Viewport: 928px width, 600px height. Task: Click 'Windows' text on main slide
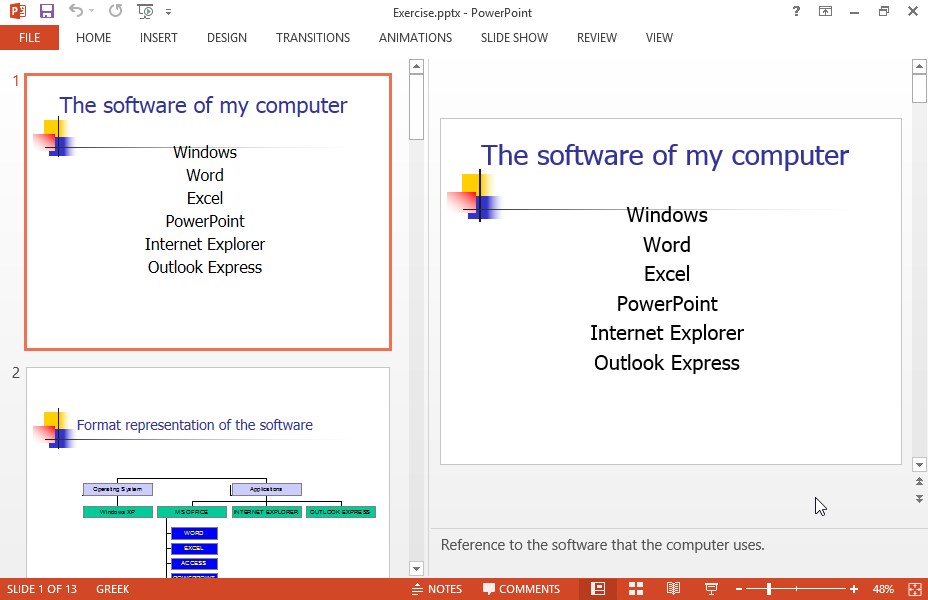[667, 215]
